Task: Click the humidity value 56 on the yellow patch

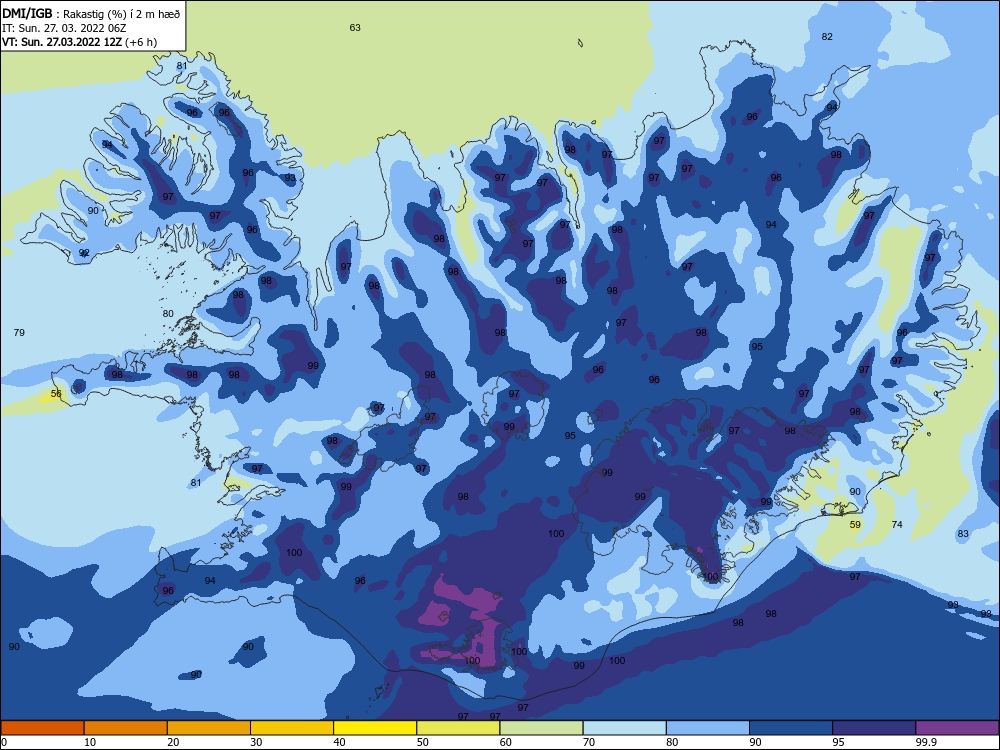Action: (x=56, y=393)
